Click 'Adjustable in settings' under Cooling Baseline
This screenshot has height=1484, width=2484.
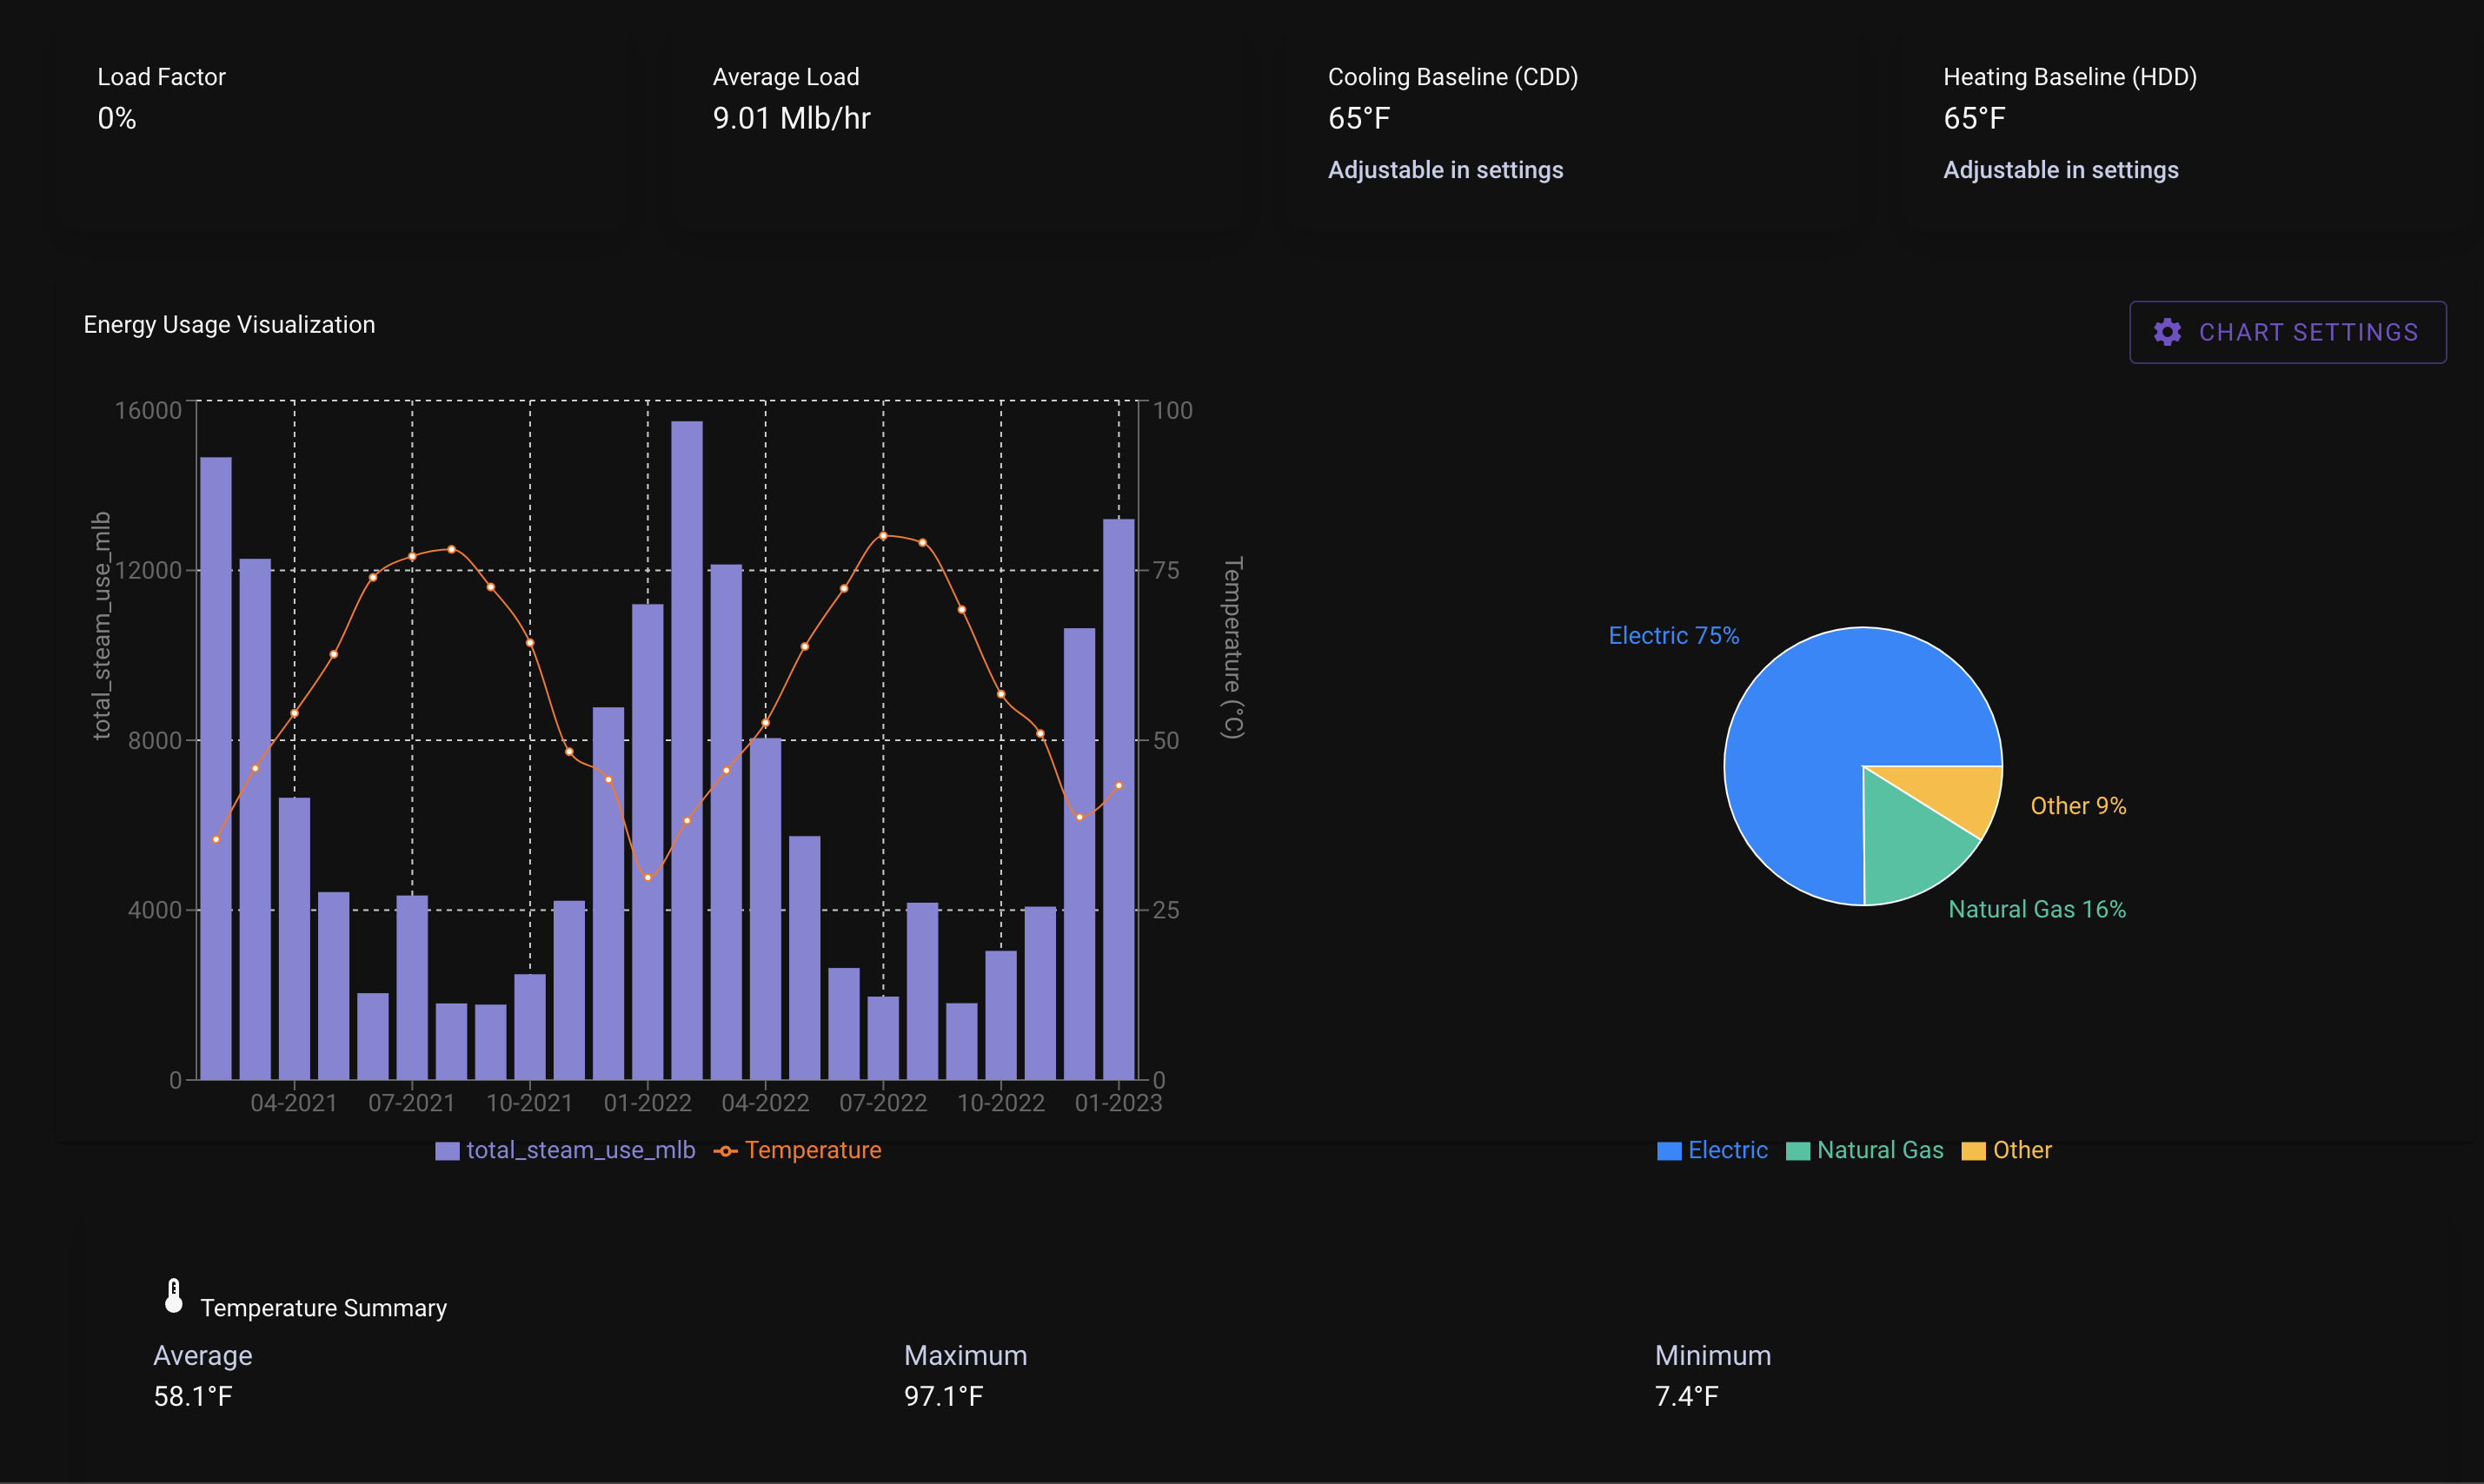point(1445,170)
